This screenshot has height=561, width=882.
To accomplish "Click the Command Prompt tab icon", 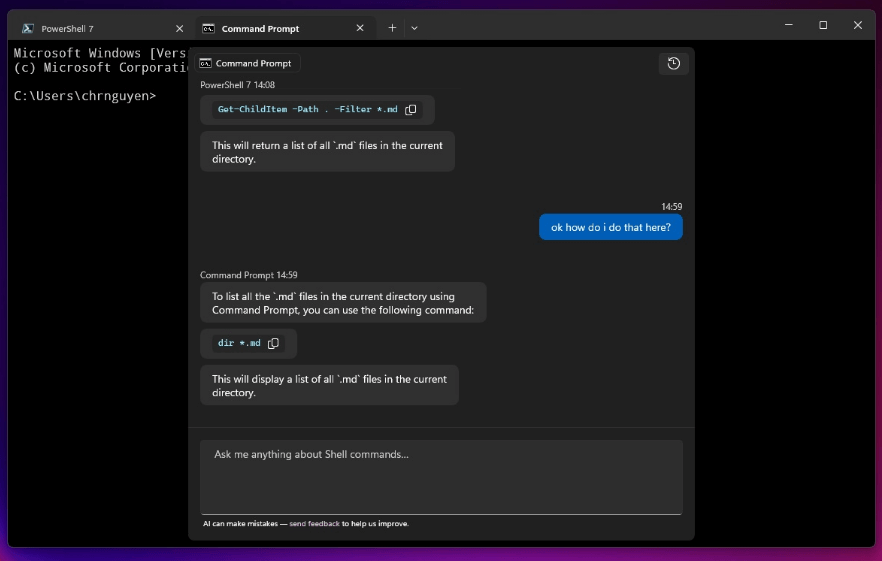I will (x=208, y=29).
